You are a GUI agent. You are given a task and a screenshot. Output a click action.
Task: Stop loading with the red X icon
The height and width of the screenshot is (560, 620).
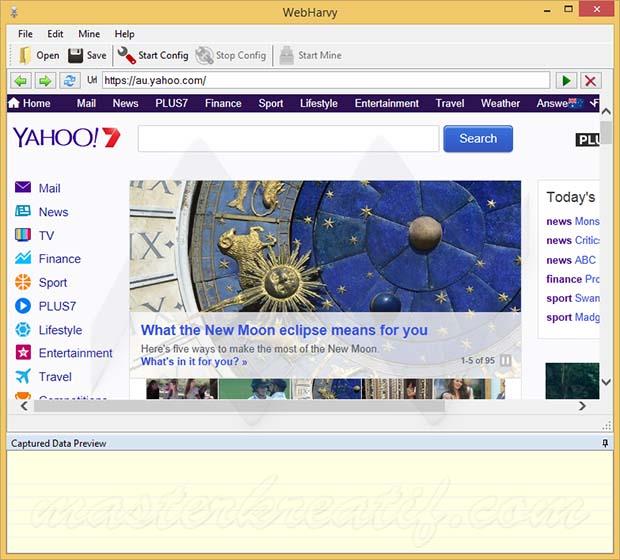590,81
